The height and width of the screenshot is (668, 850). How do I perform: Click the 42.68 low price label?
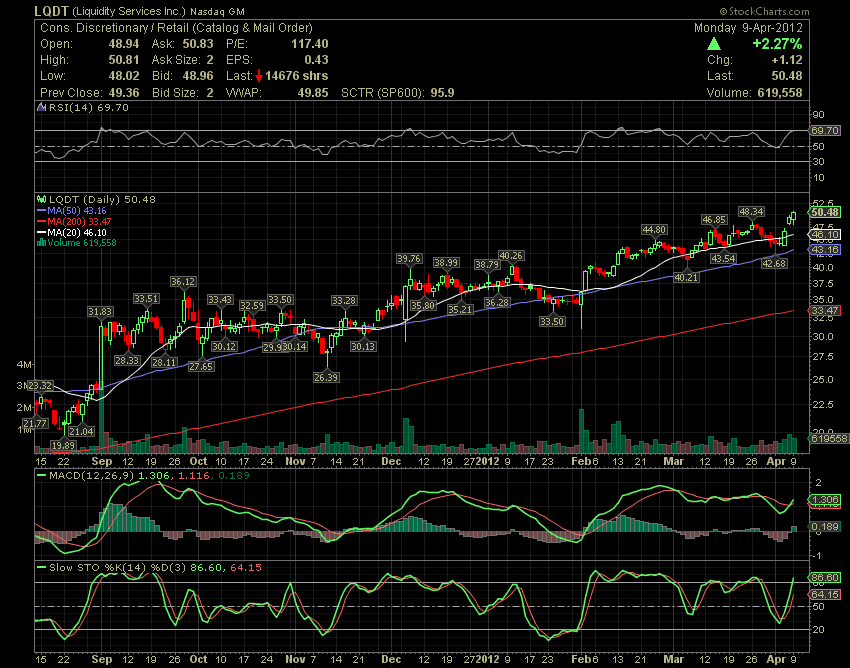coord(774,263)
